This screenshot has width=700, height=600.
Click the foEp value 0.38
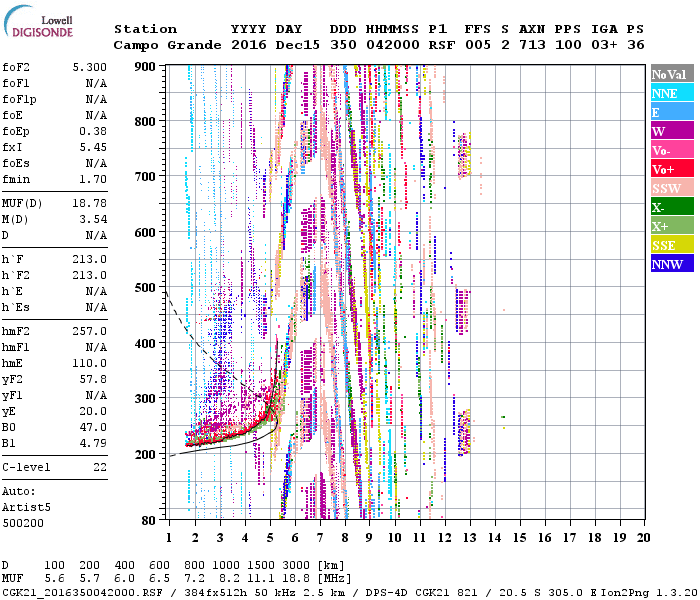pyautogui.click(x=93, y=131)
